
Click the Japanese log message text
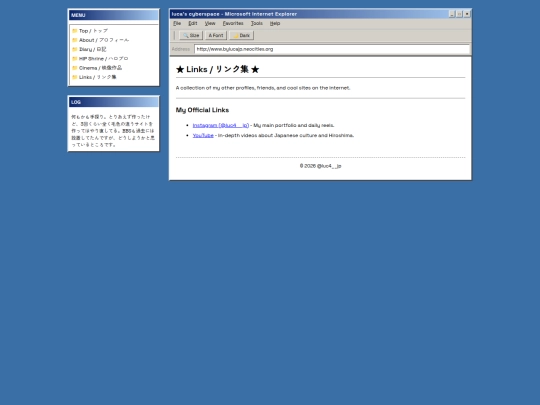coord(113,131)
